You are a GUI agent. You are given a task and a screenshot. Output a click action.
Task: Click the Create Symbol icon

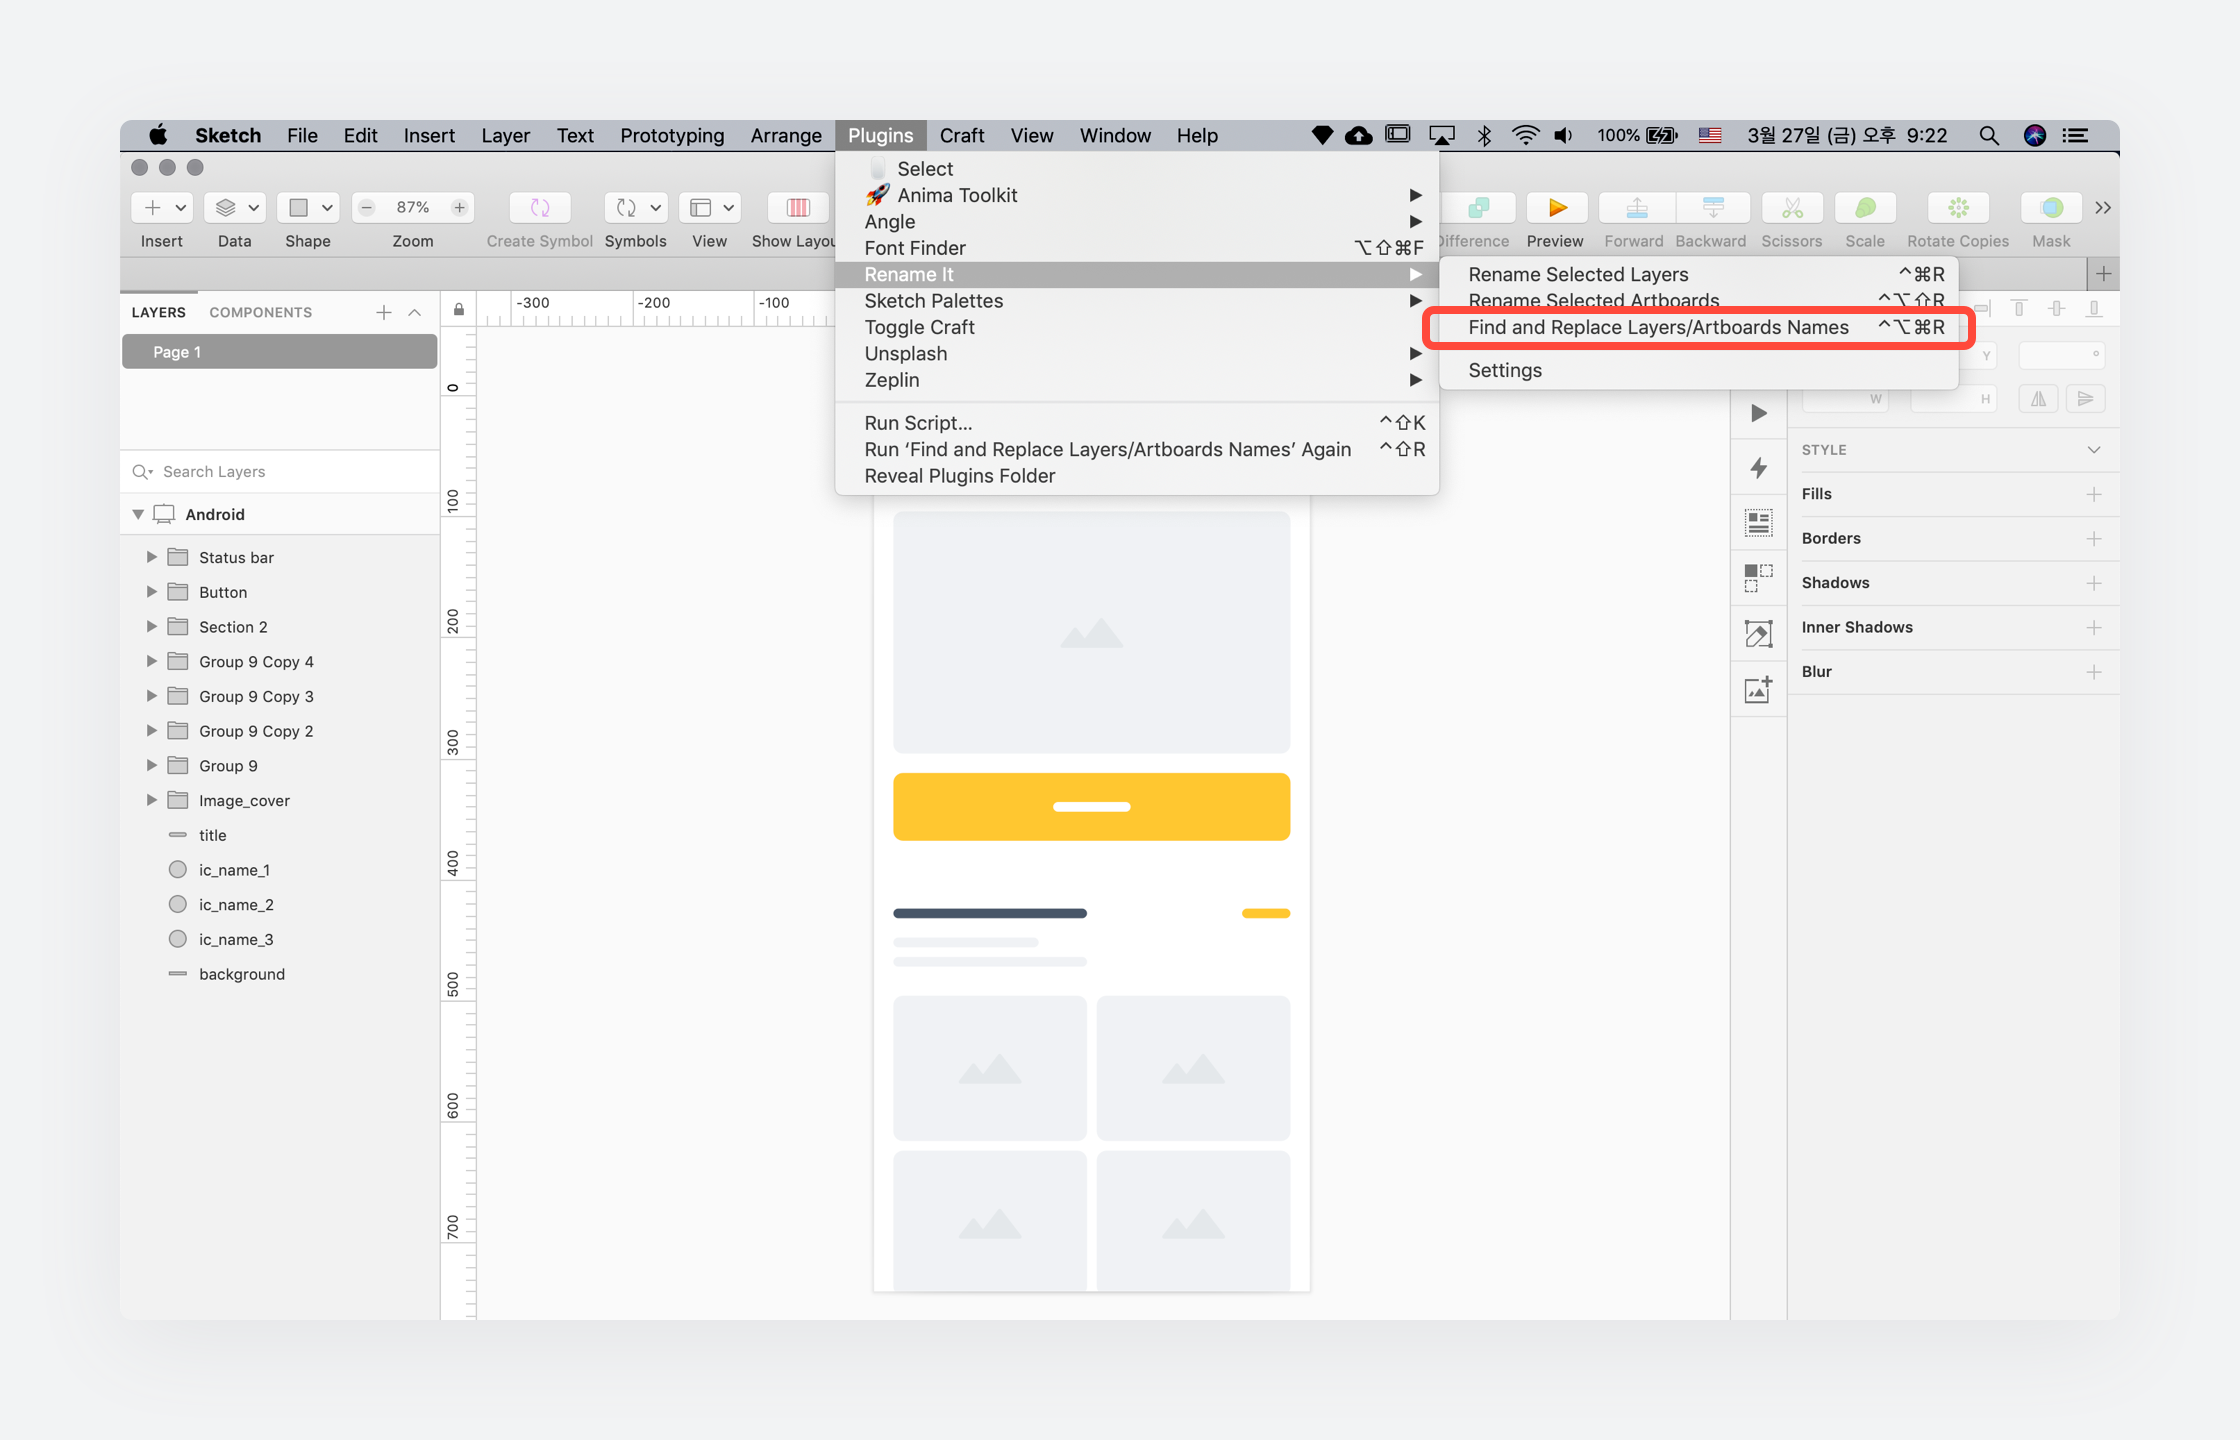[x=539, y=208]
